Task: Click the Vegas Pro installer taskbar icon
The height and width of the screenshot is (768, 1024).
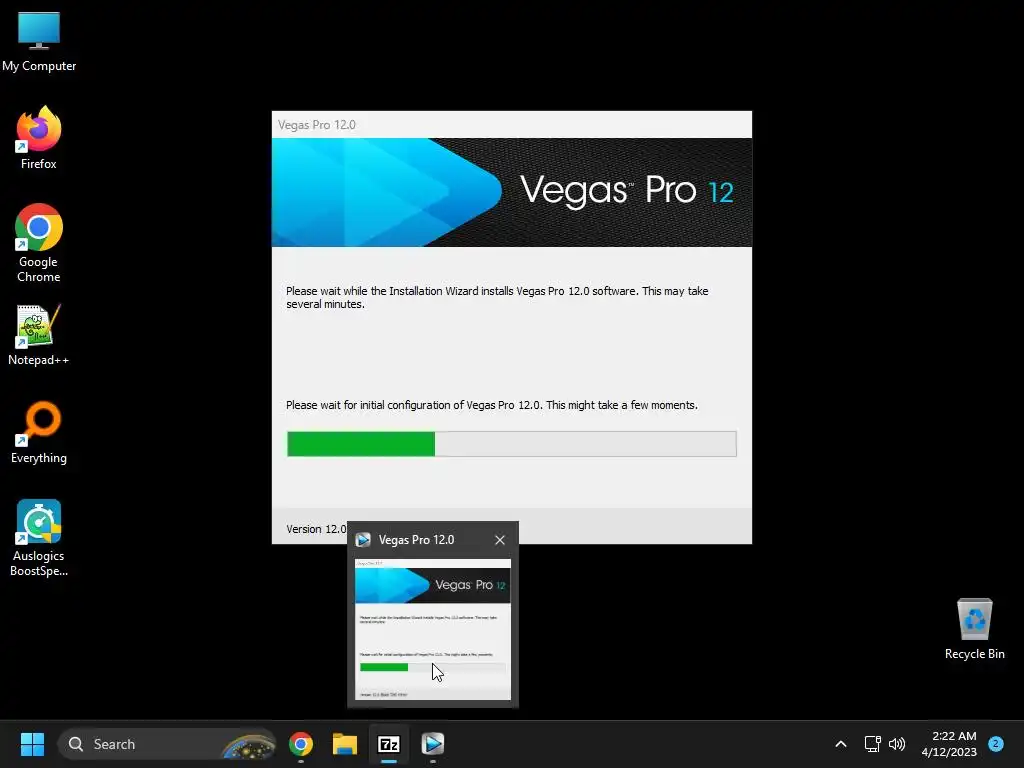Action: pos(432,744)
